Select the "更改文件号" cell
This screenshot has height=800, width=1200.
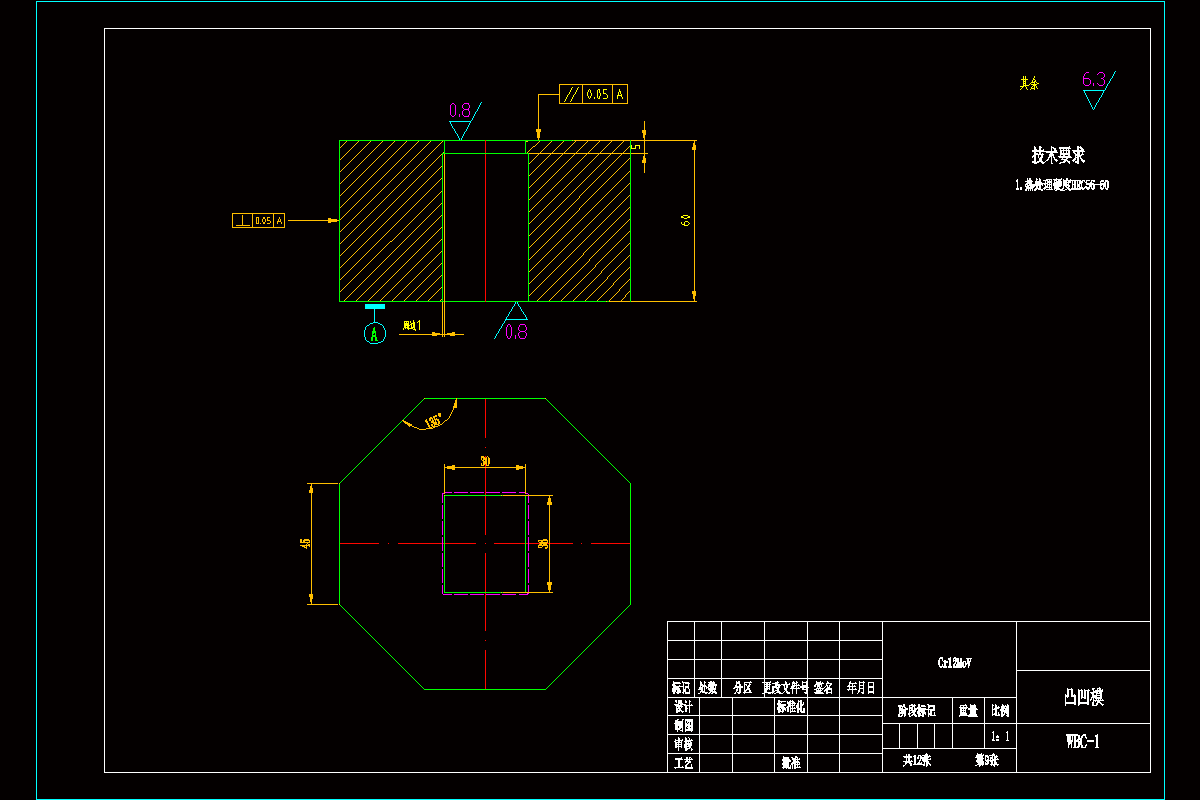click(x=785, y=688)
